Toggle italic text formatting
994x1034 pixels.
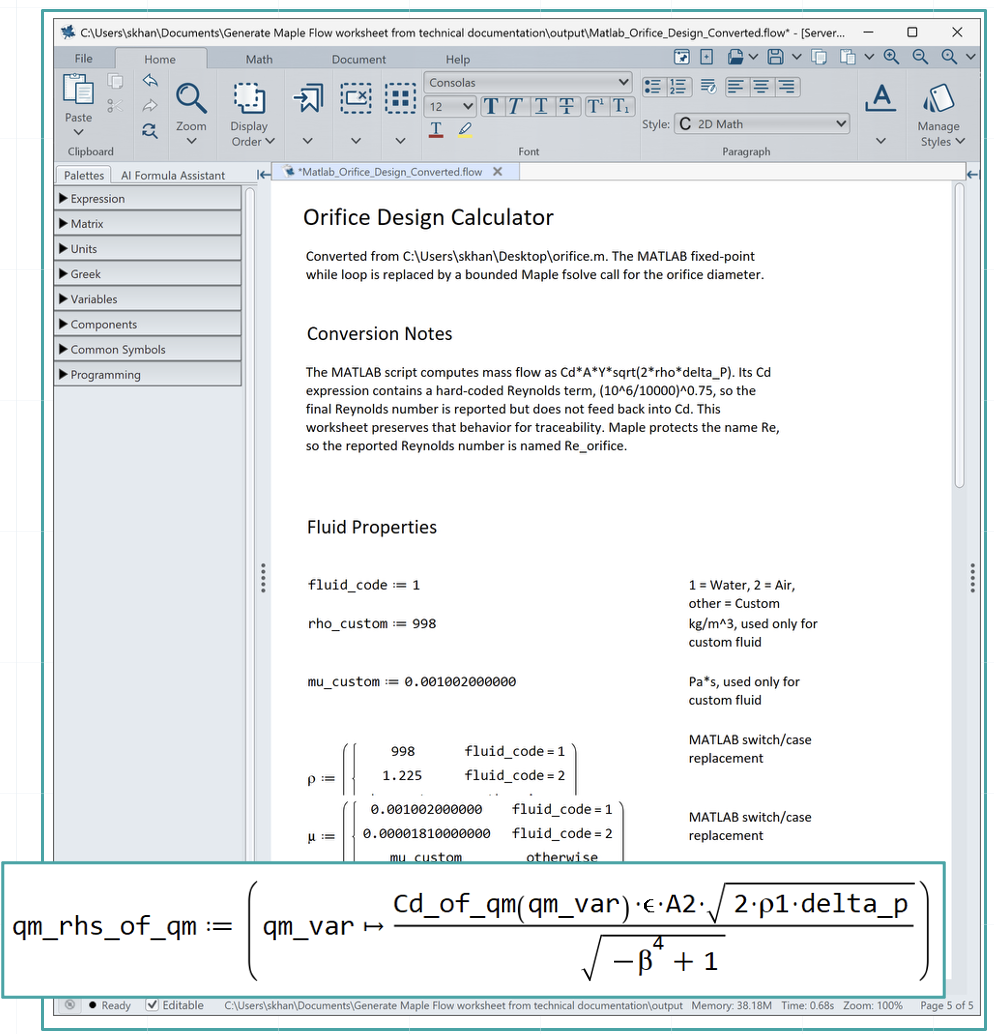[516, 106]
